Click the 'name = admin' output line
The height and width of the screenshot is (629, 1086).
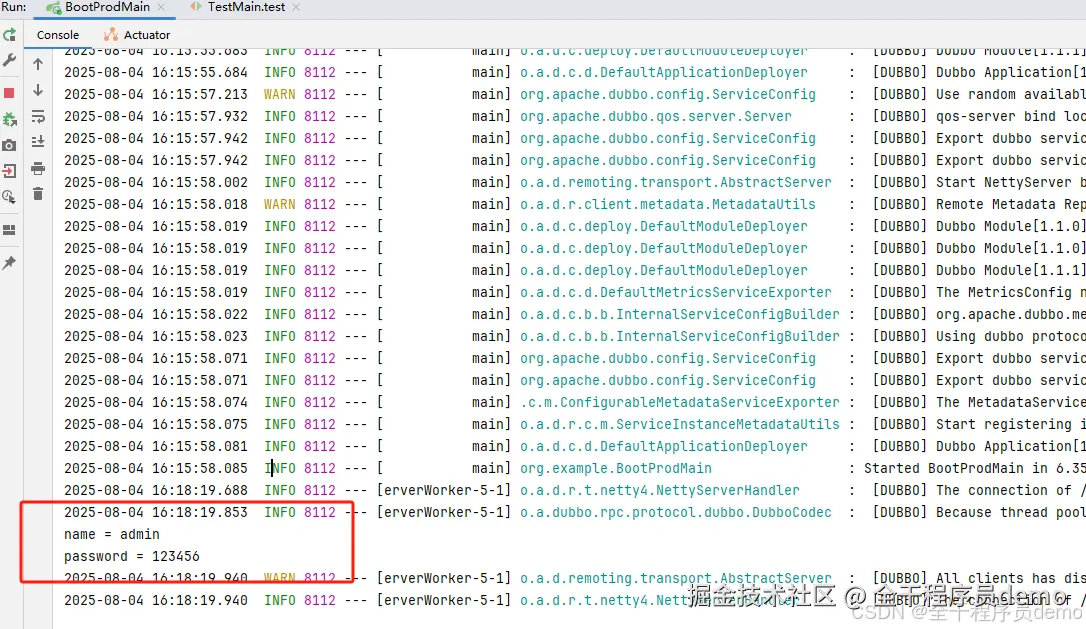[112, 534]
